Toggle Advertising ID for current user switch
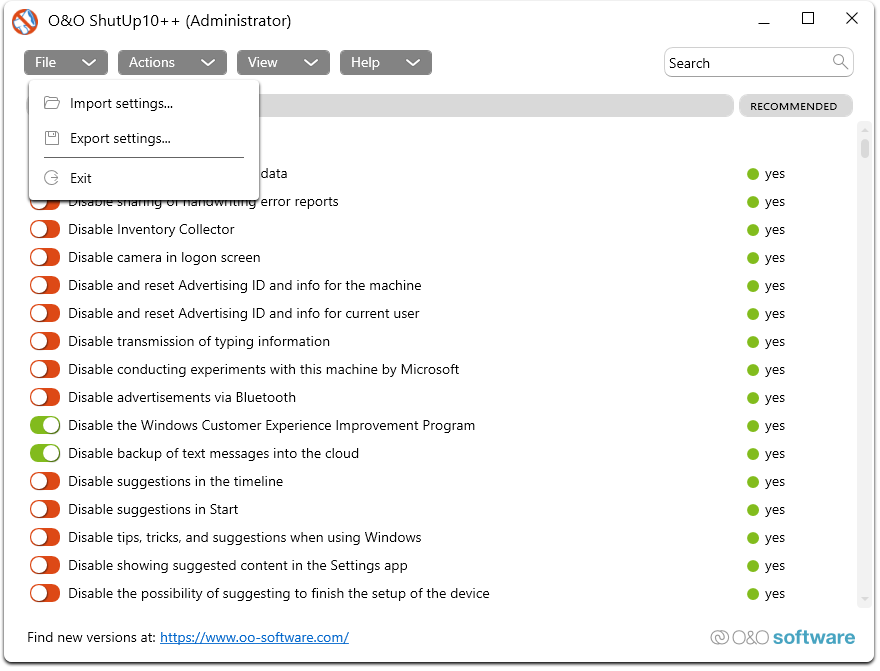The image size is (880, 671). [45, 314]
